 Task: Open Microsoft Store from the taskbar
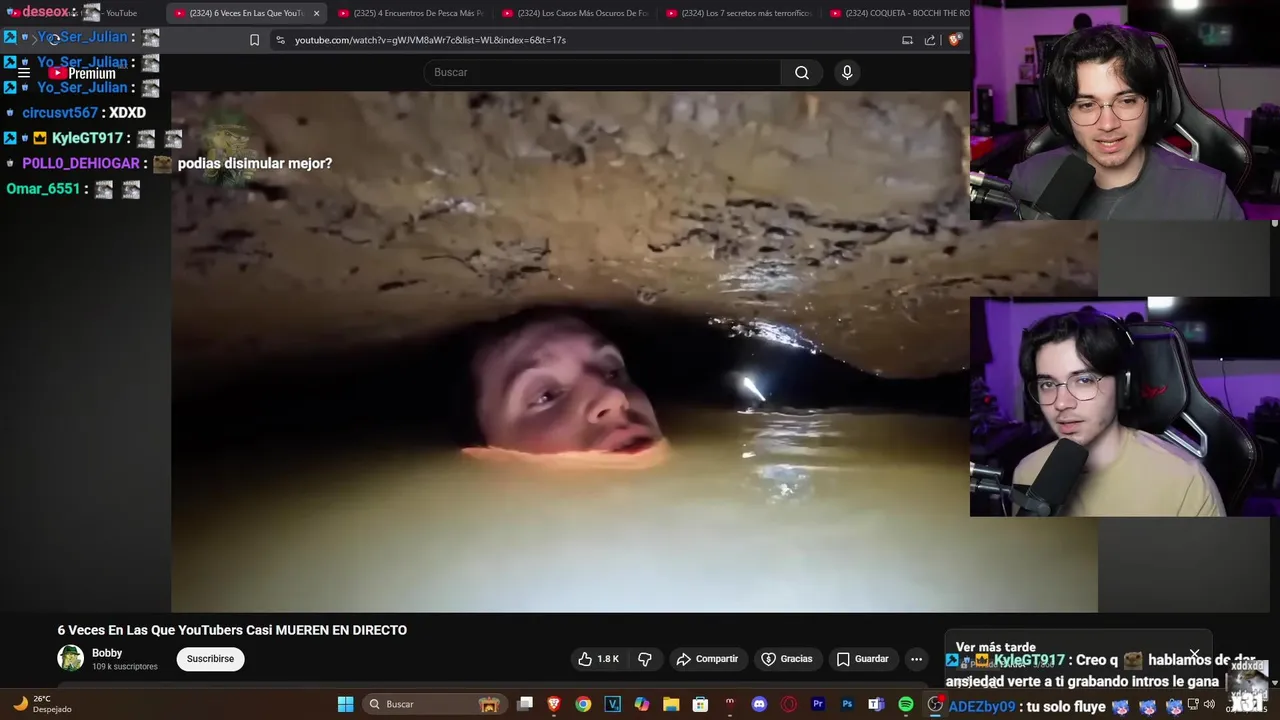click(x=700, y=704)
